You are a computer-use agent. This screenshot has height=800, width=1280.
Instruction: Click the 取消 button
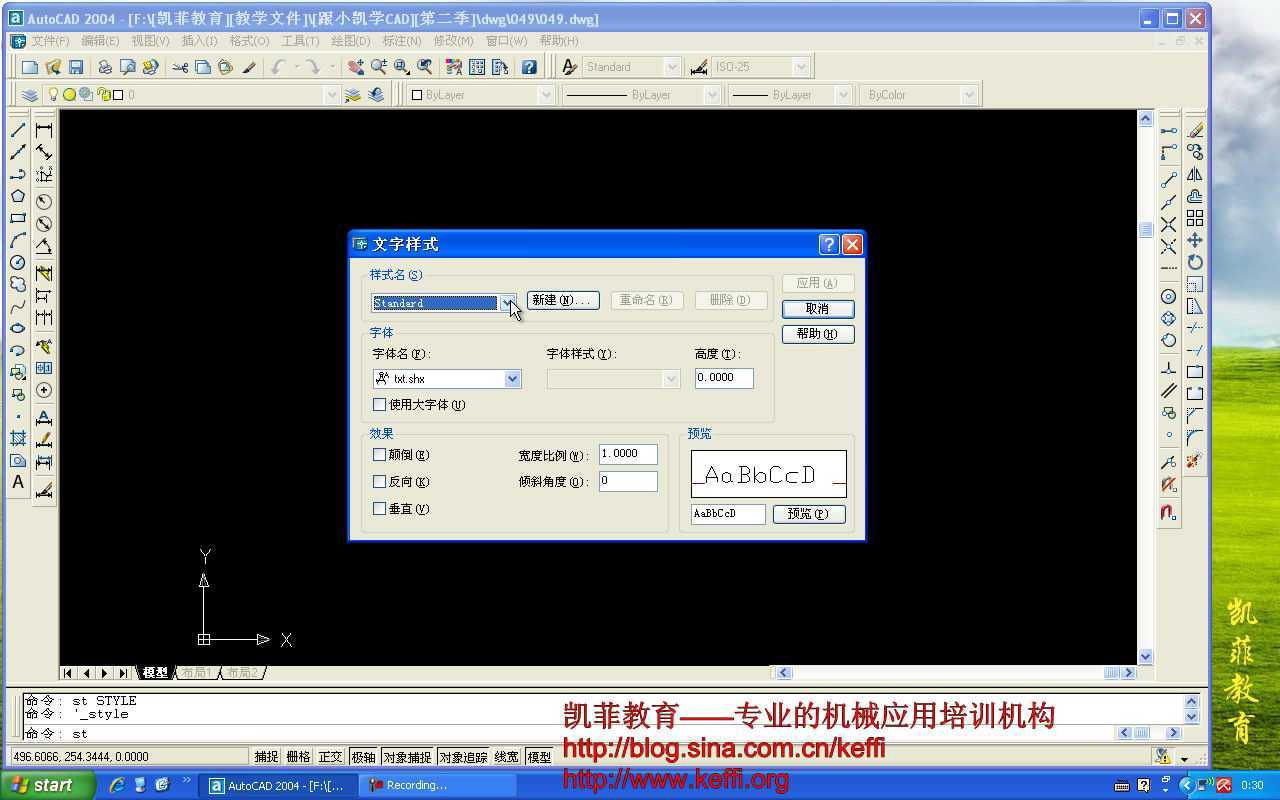point(818,309)
